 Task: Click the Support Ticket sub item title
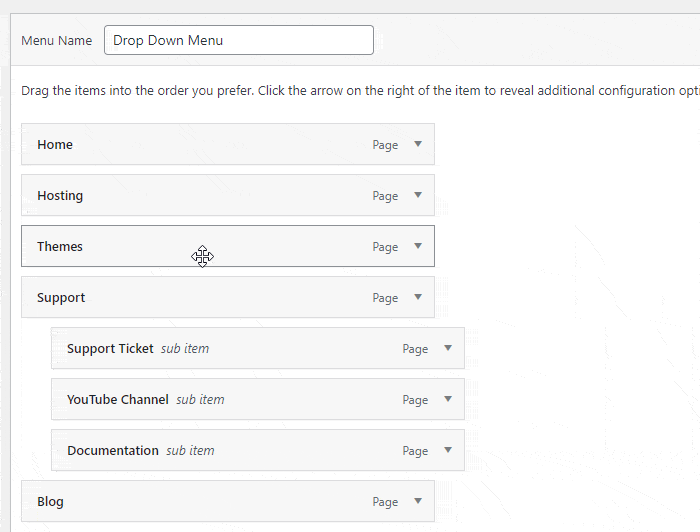tap(110, 349)
